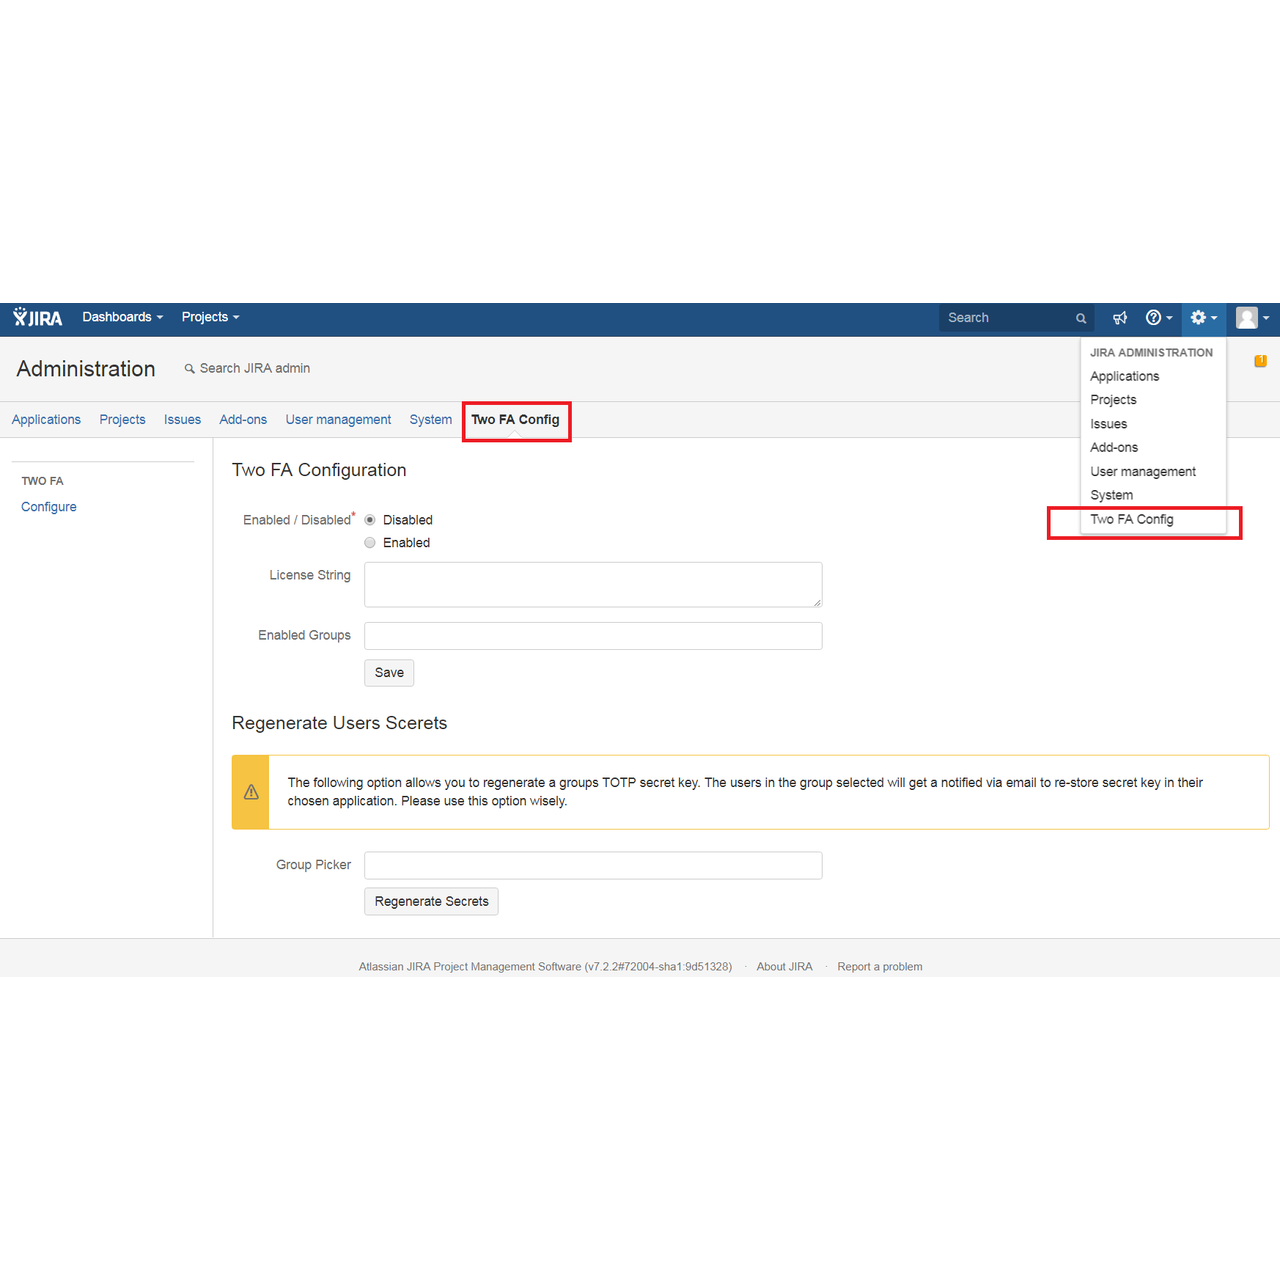Click the search magnifier in the search bar

click(x=1080, y=318)
